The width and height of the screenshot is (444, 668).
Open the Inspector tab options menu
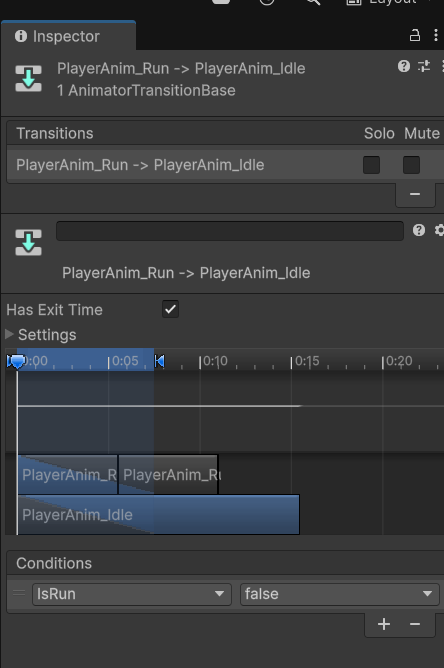click(435, 35)
